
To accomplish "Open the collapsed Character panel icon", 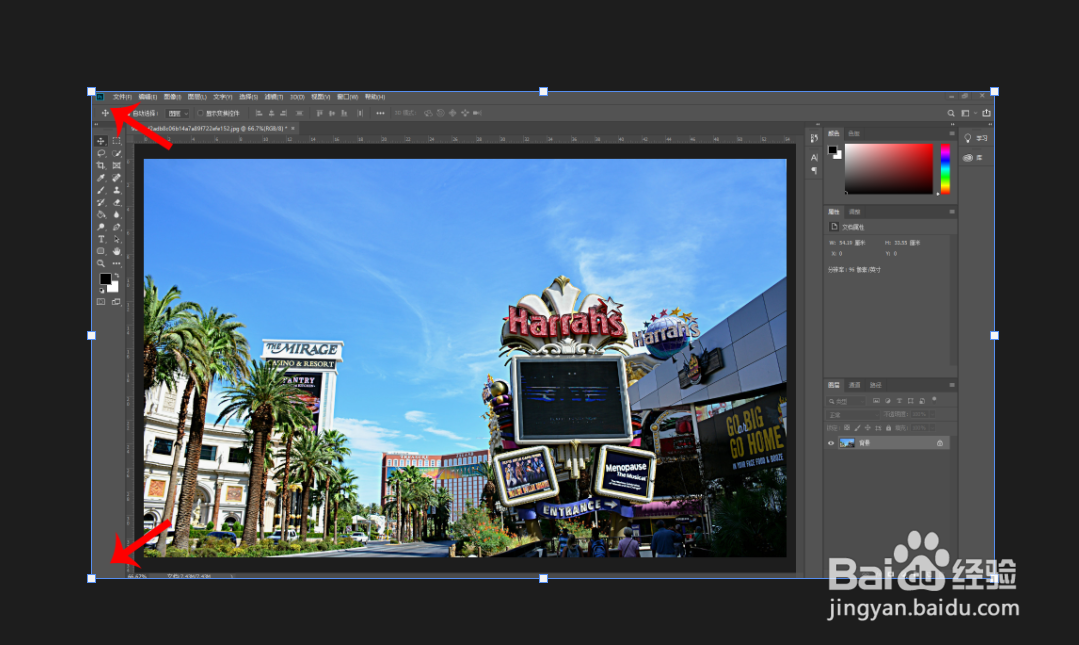I will tap(814, 158).
